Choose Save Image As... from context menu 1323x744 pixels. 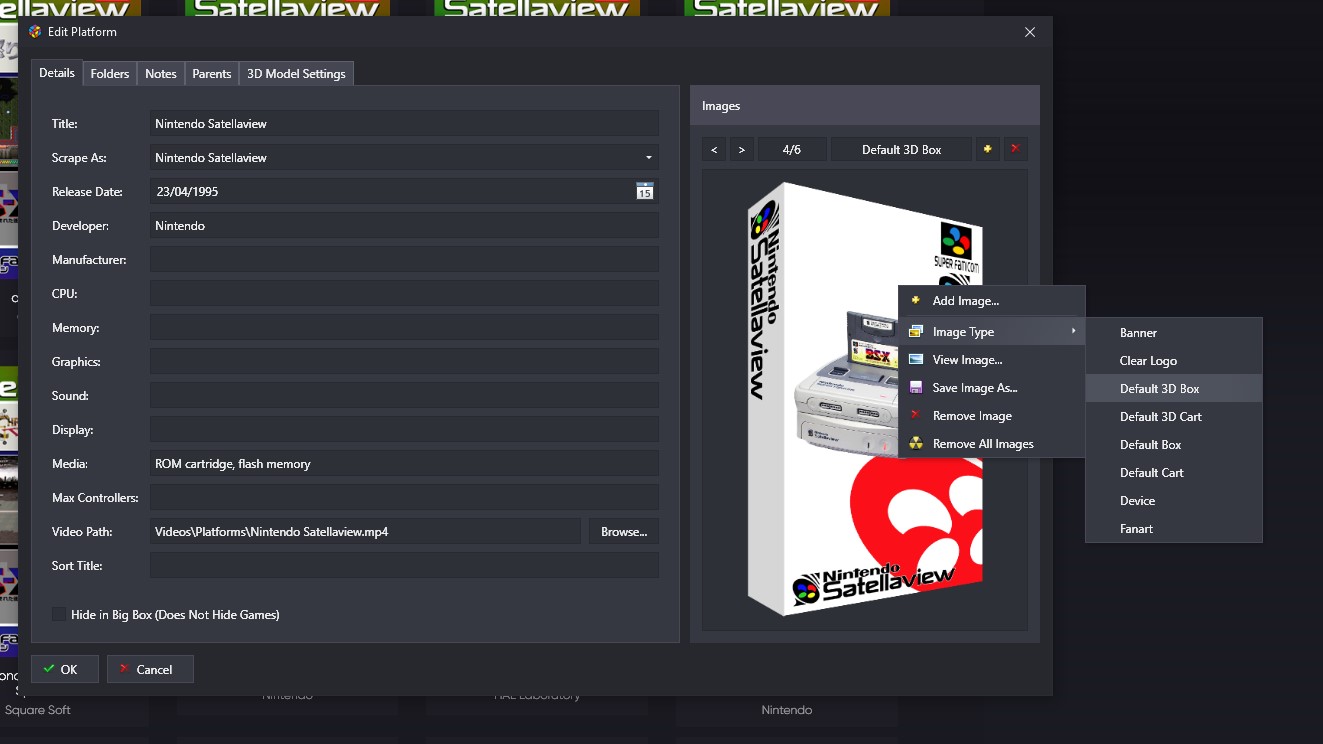click(991, 387)
